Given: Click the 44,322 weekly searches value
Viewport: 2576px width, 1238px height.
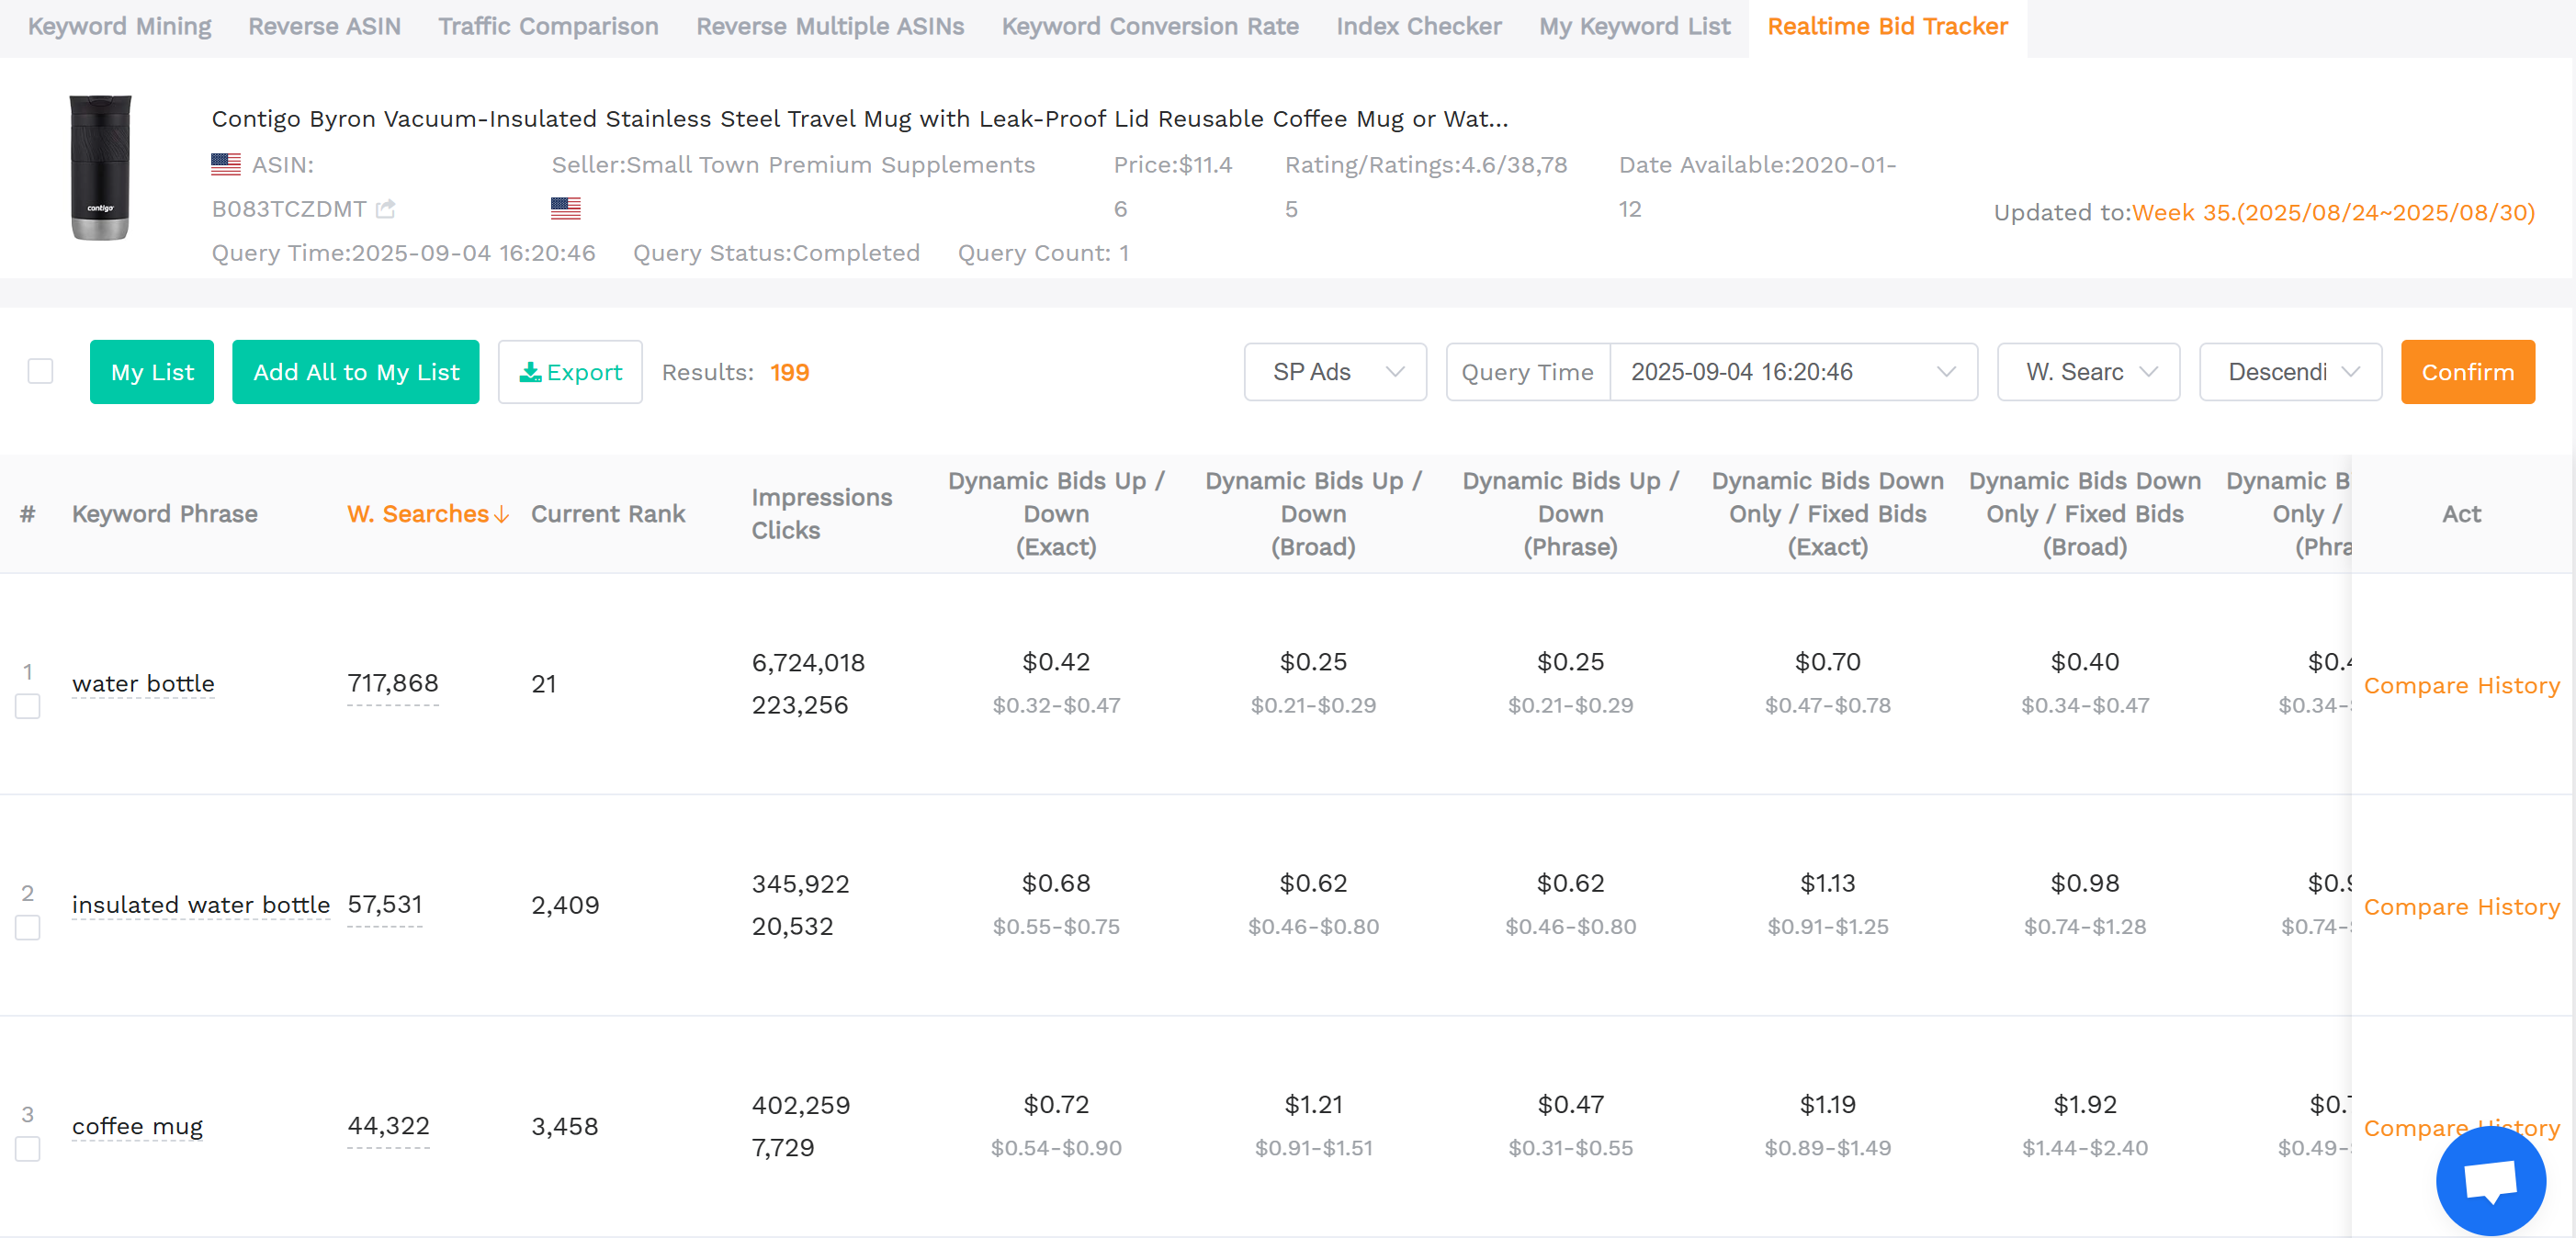Looking at the screenshot, I should point(388,1125).
